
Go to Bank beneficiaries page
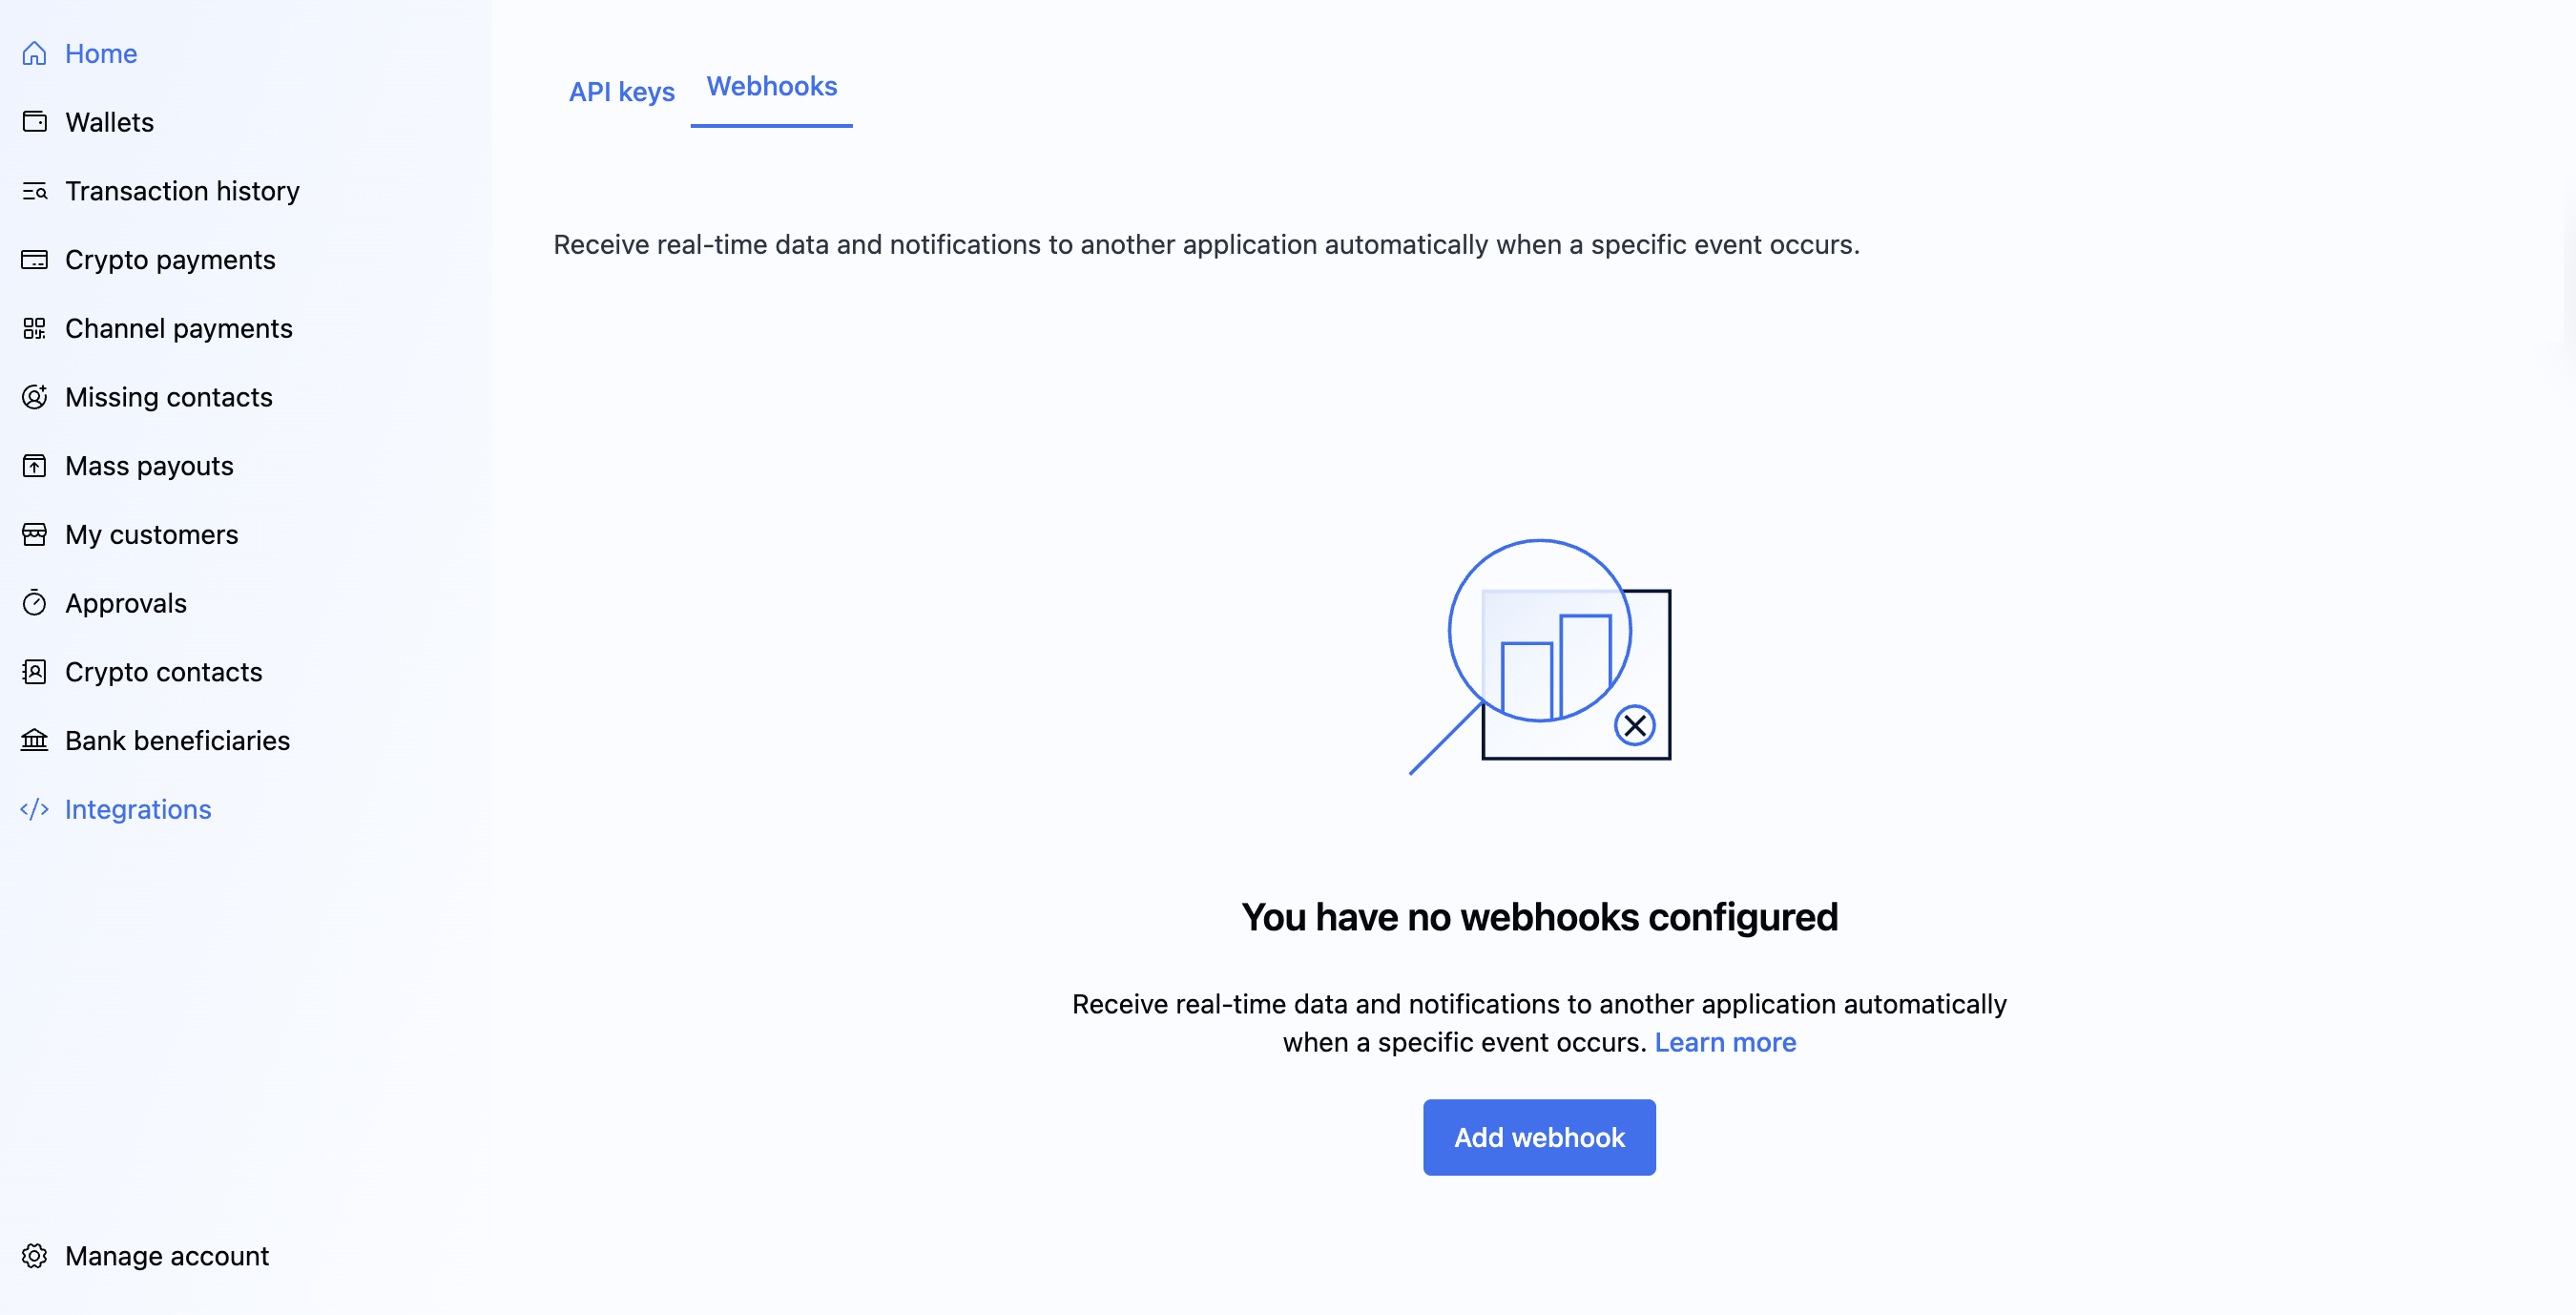pos(177,740)
